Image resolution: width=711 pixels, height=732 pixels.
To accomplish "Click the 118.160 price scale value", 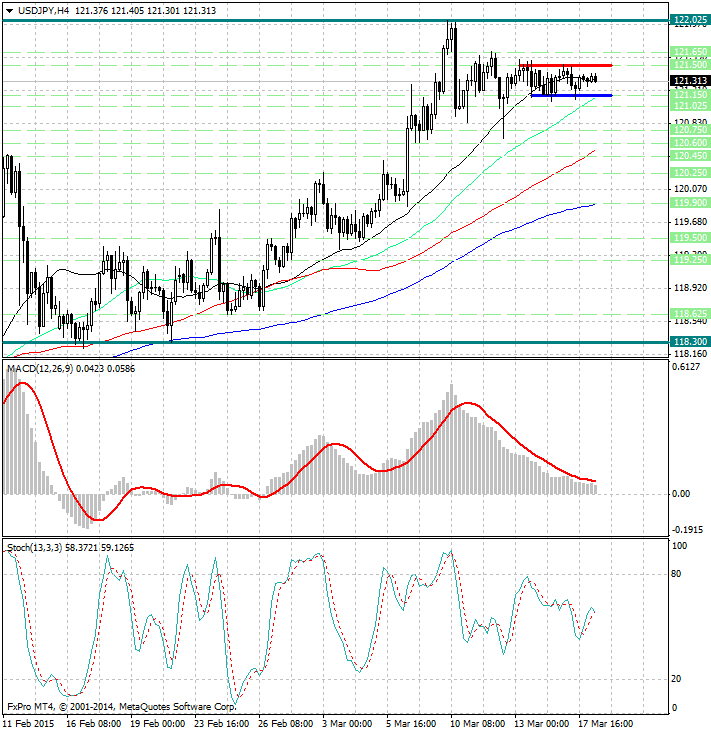I will click(690, 353).
